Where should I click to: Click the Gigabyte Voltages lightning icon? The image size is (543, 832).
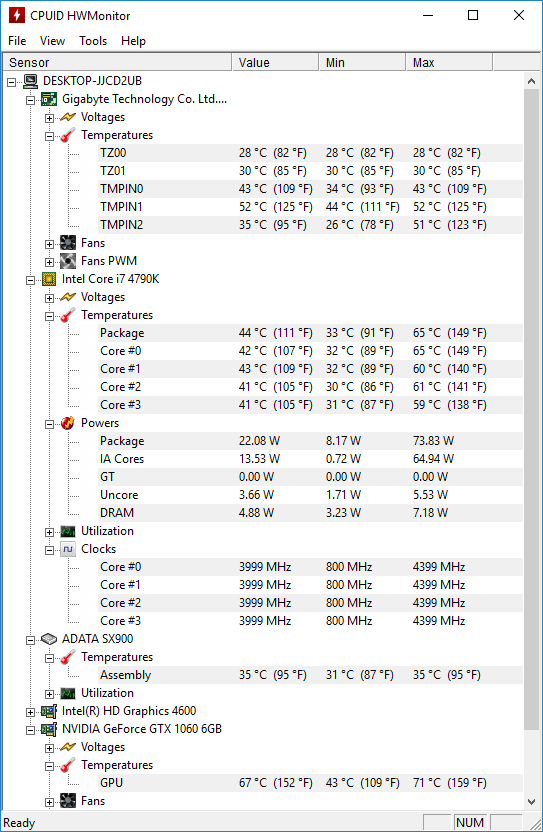pos(68,117)
